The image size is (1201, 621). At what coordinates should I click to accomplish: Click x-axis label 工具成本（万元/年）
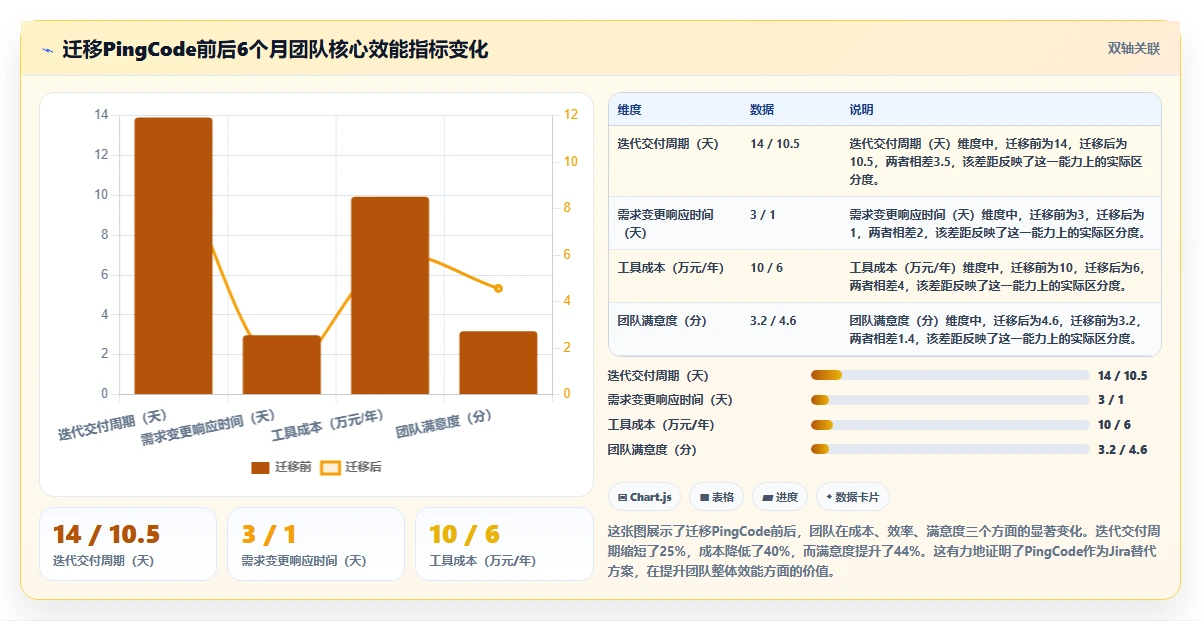[x=328, y=424]
